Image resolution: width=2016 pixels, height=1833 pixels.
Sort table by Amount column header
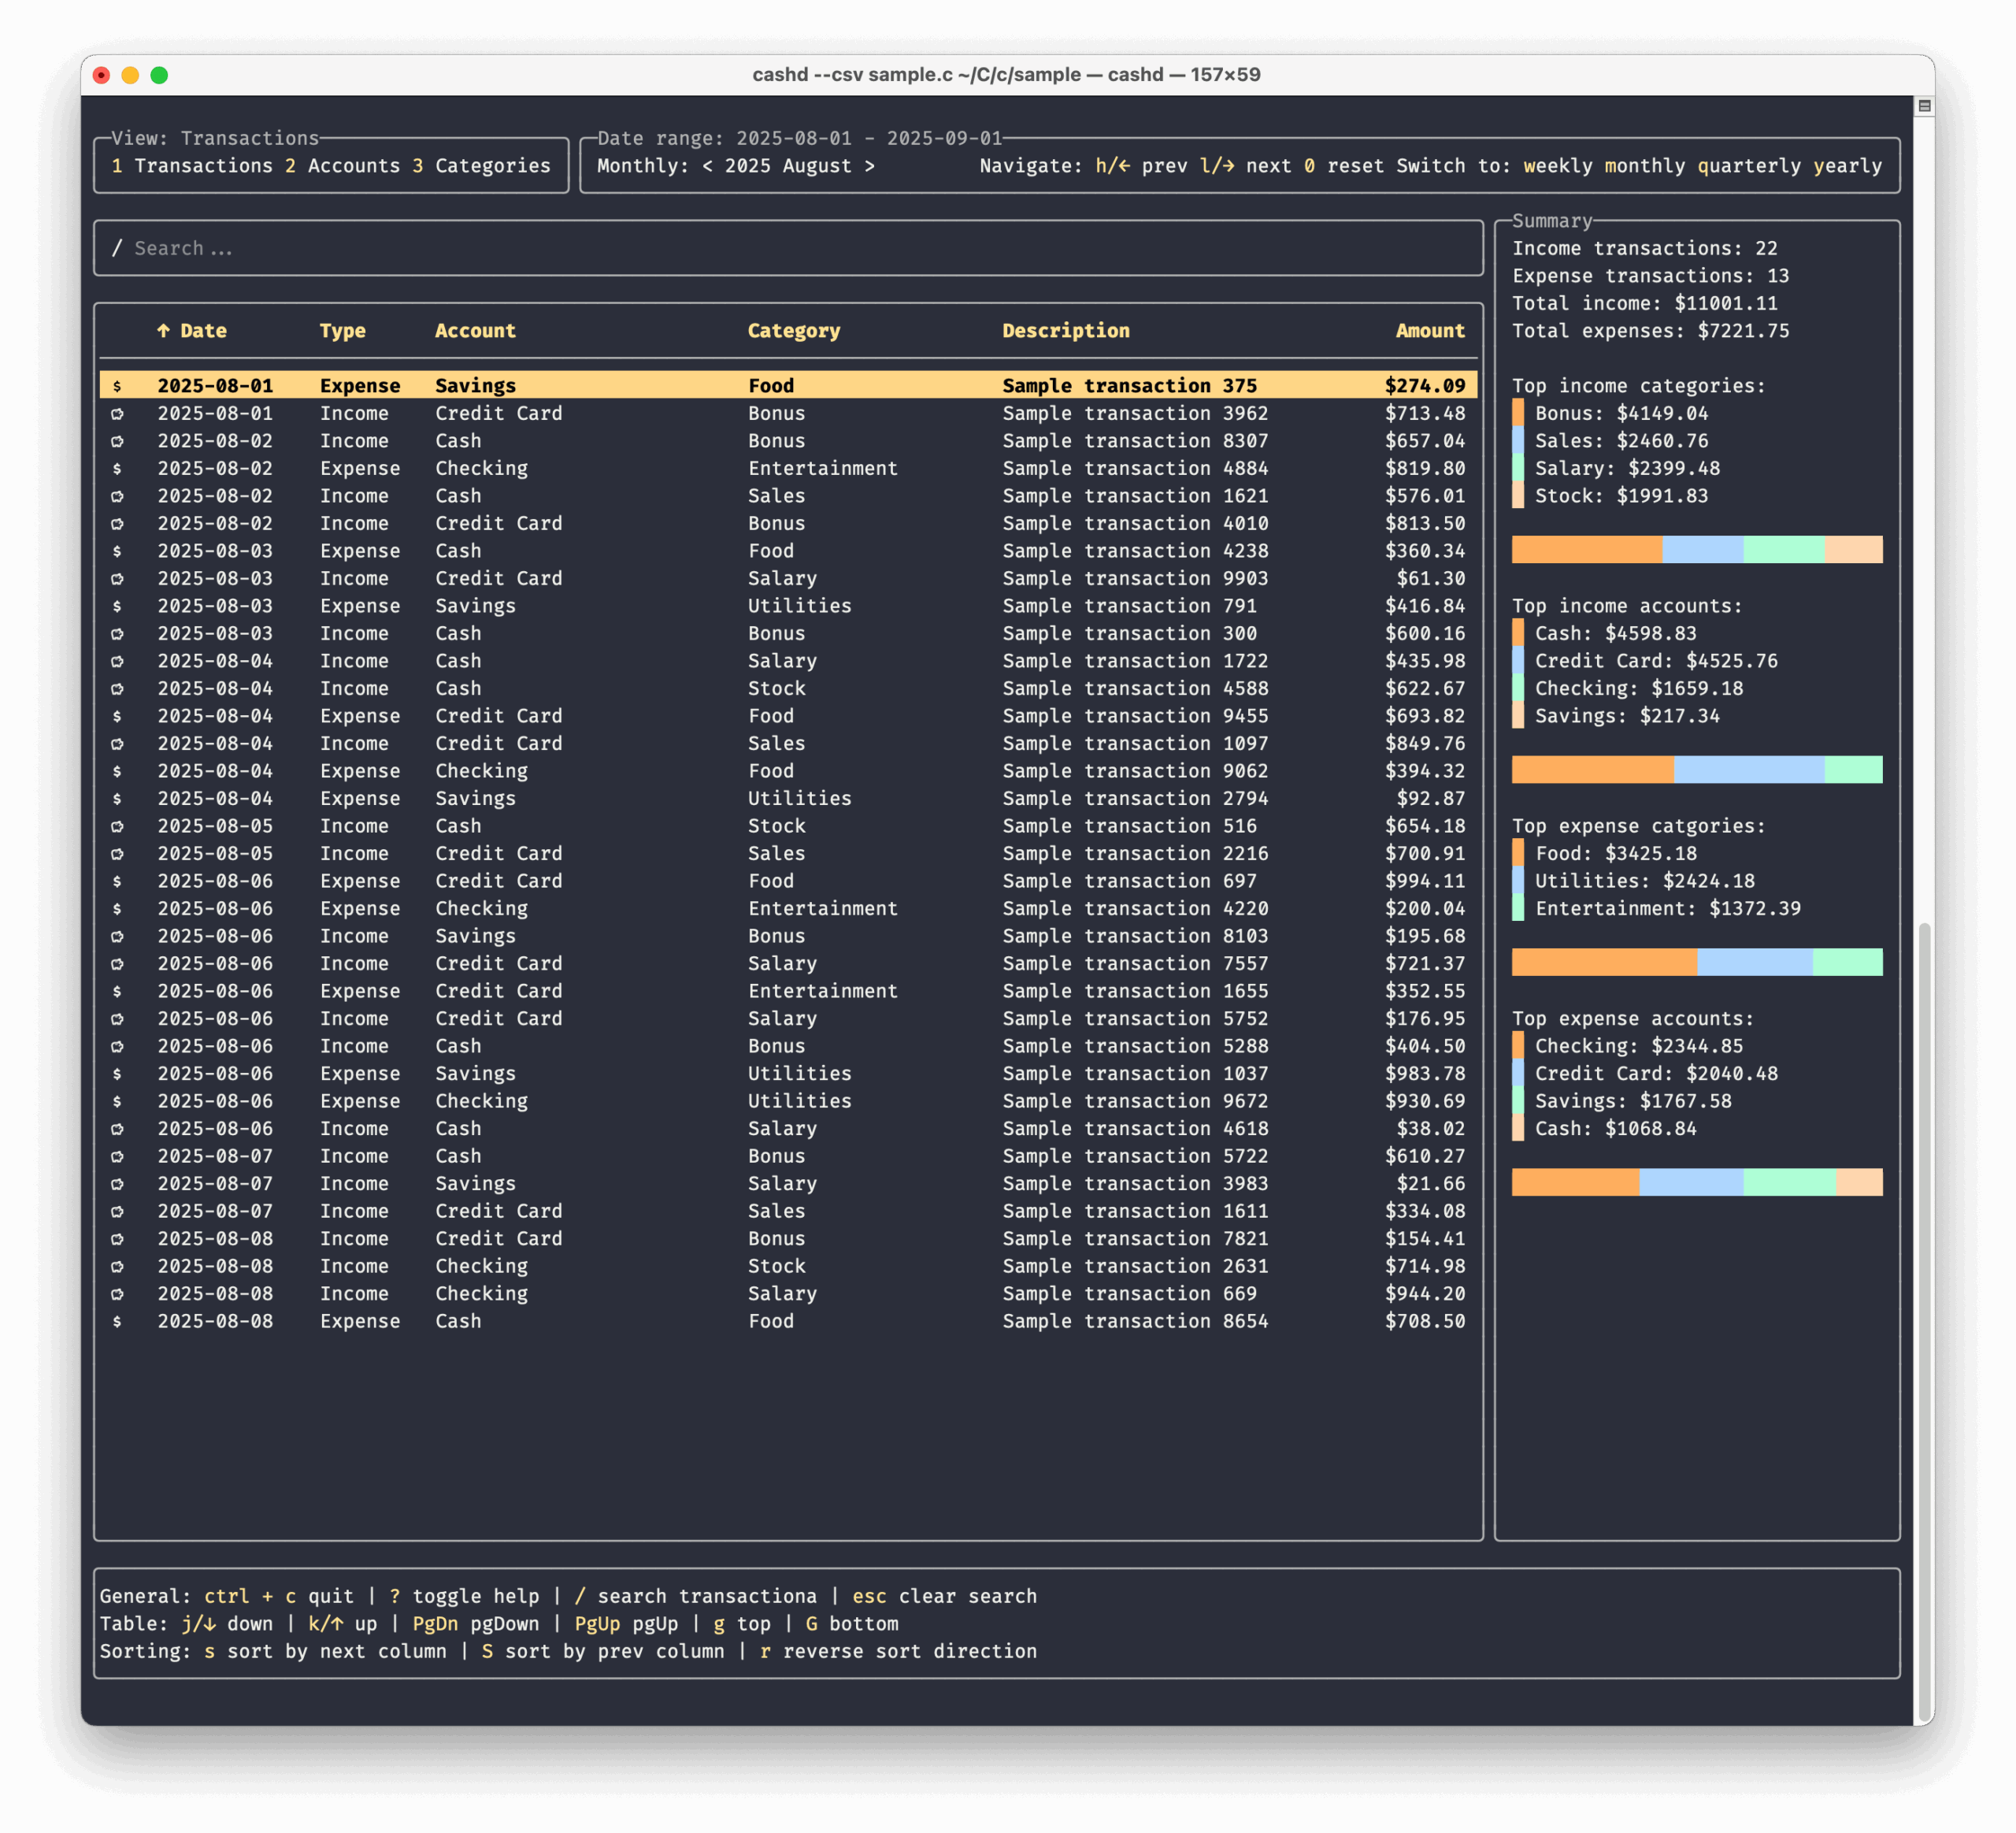coord(1429,331)
